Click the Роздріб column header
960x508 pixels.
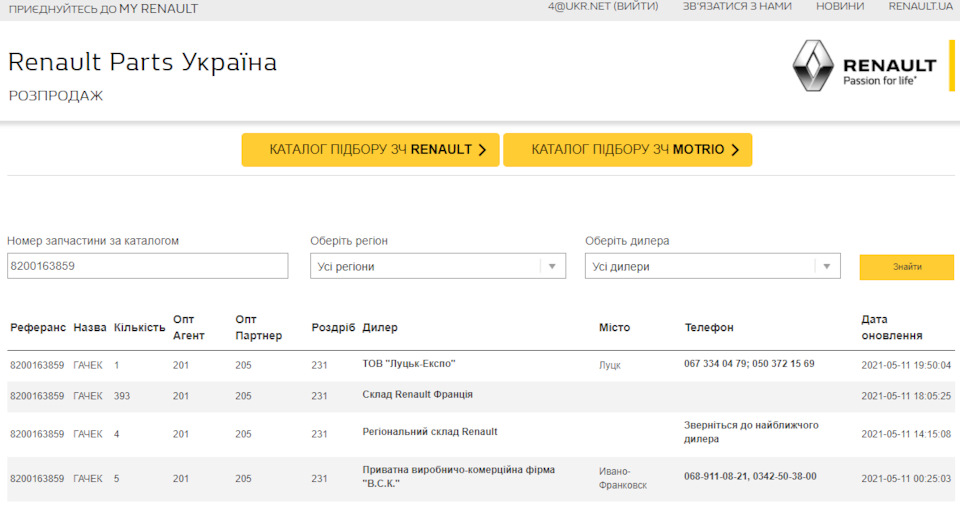pyautogui.click(x=333, y=327)
